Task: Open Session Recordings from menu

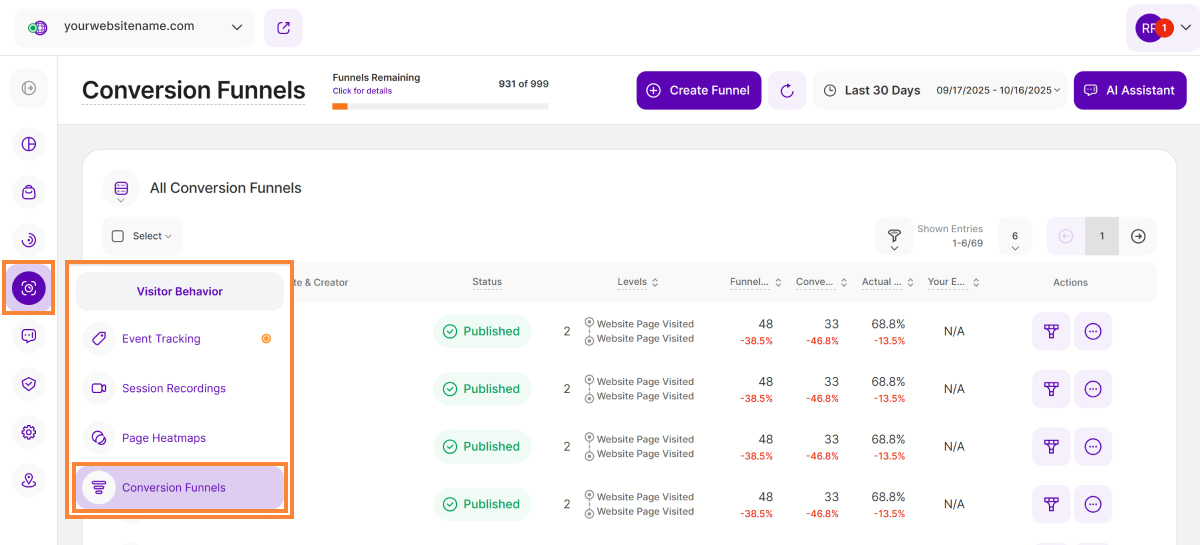Action: click(173, 388)
